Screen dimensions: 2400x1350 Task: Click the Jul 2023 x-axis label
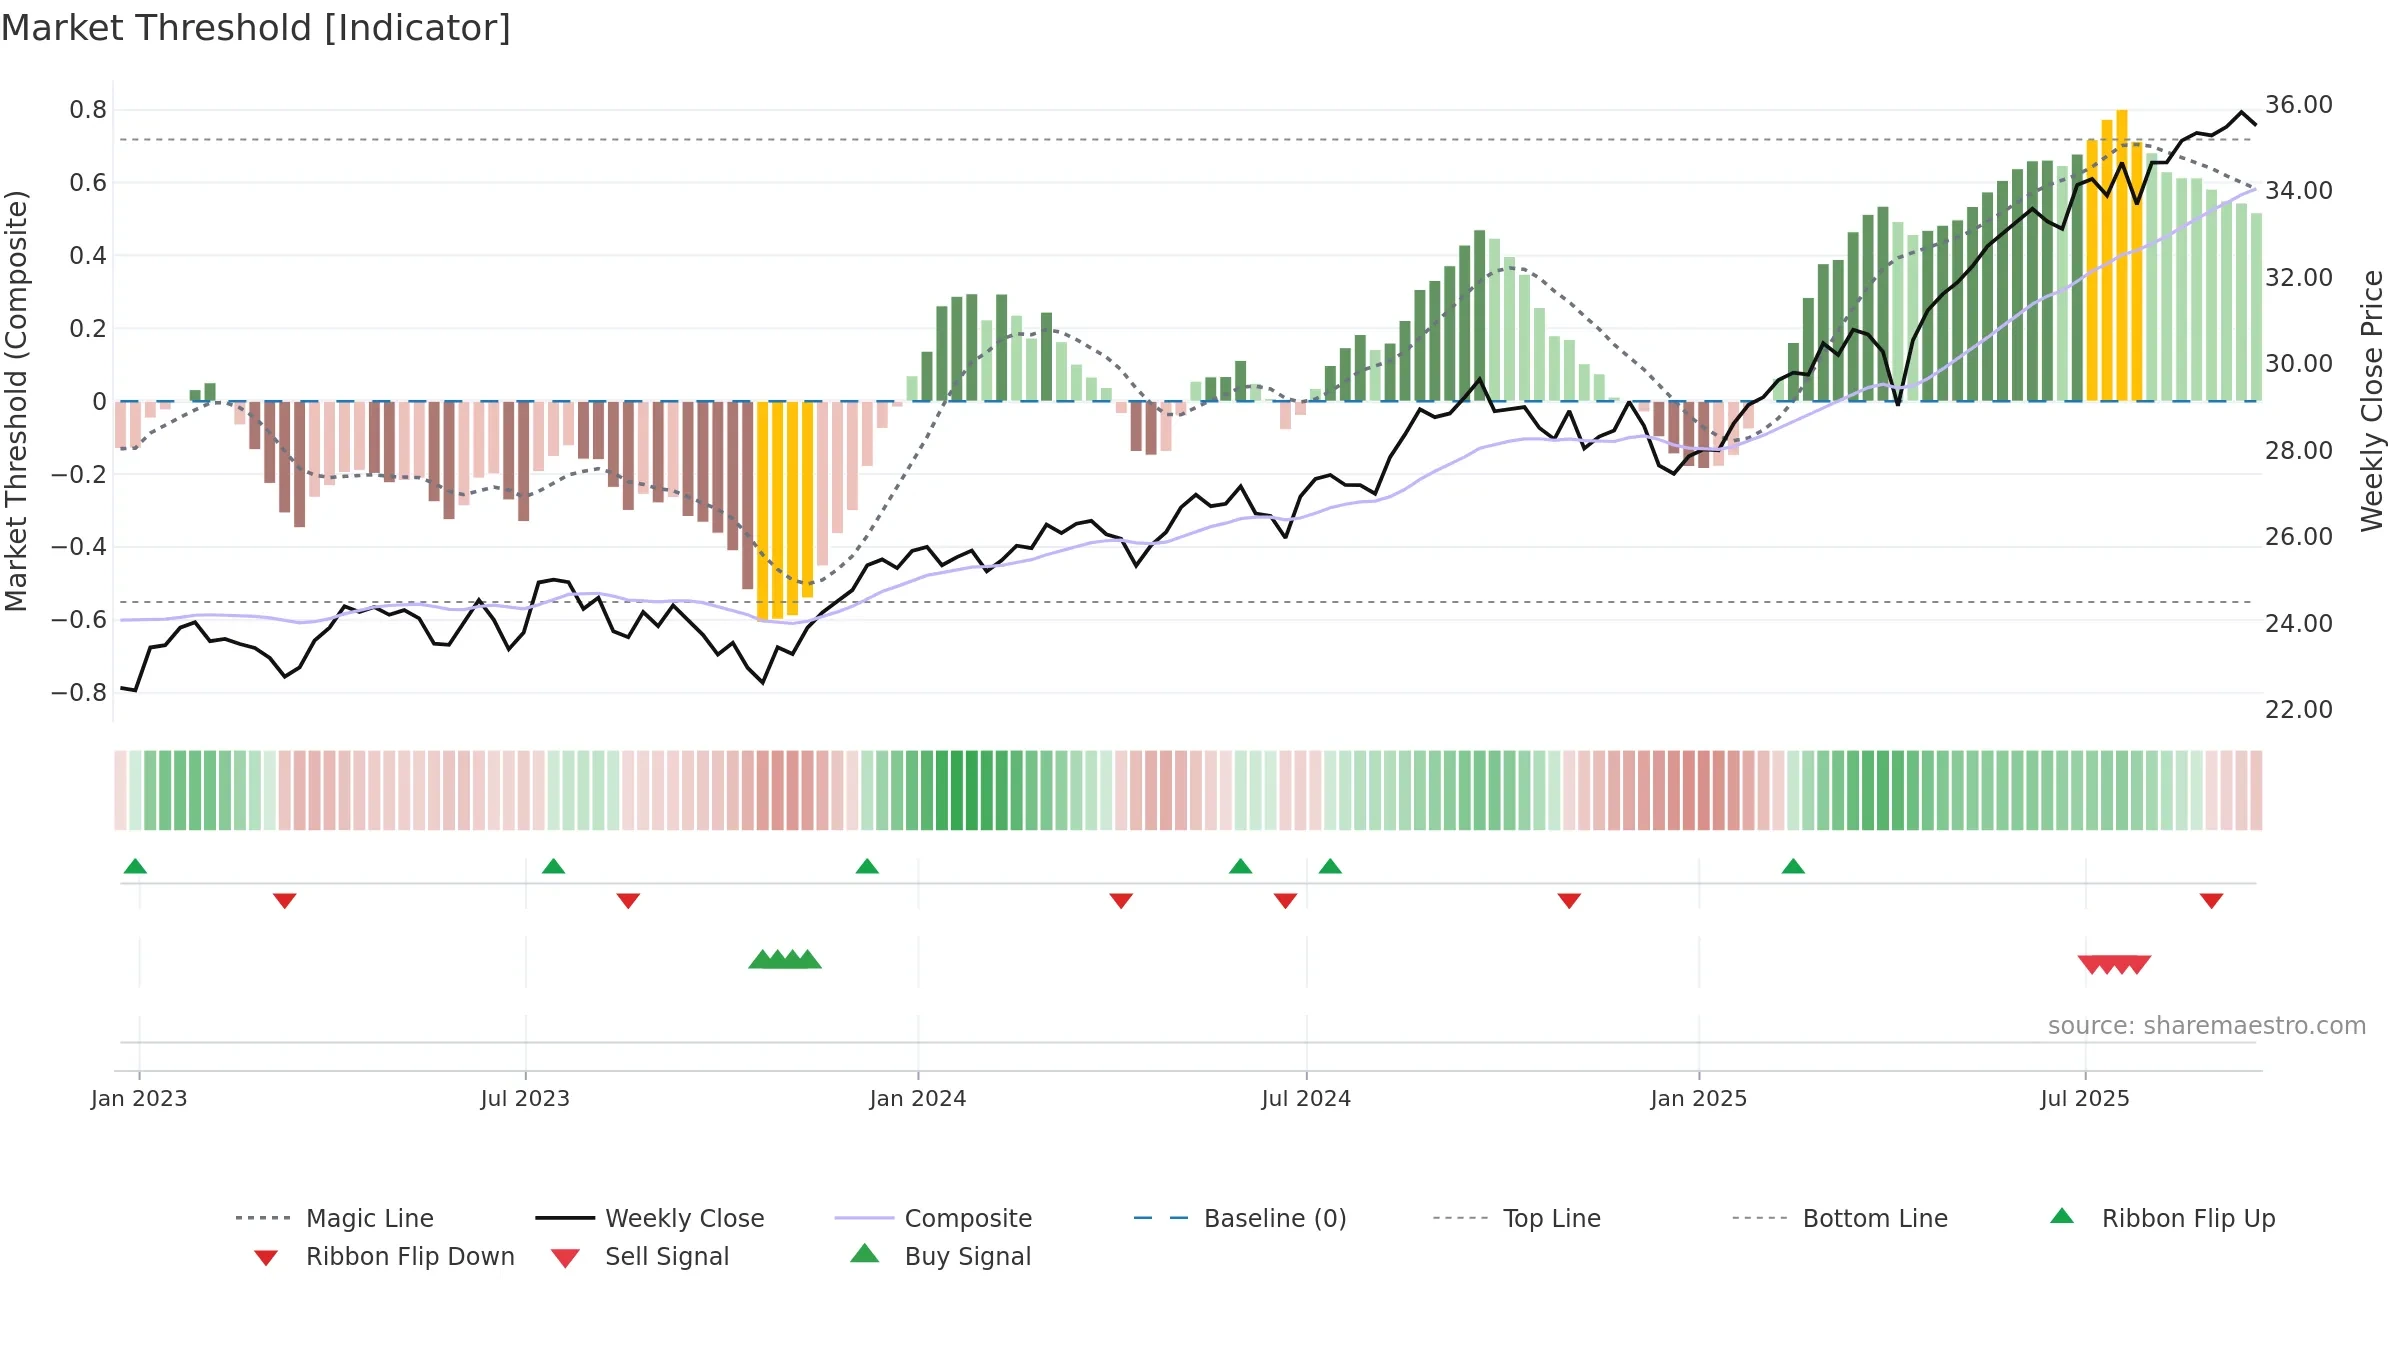click(525, 1098)
